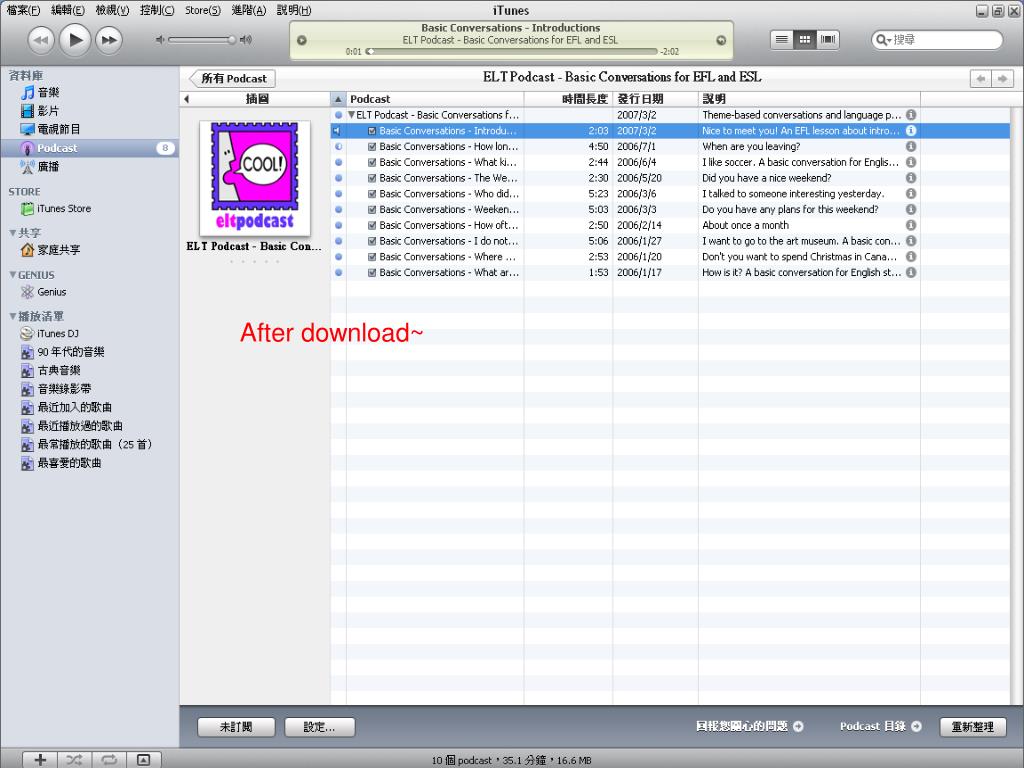
Task: Toggle shuffle at the bottom bar
Action: pyautogui.click(x=74, y=760)
